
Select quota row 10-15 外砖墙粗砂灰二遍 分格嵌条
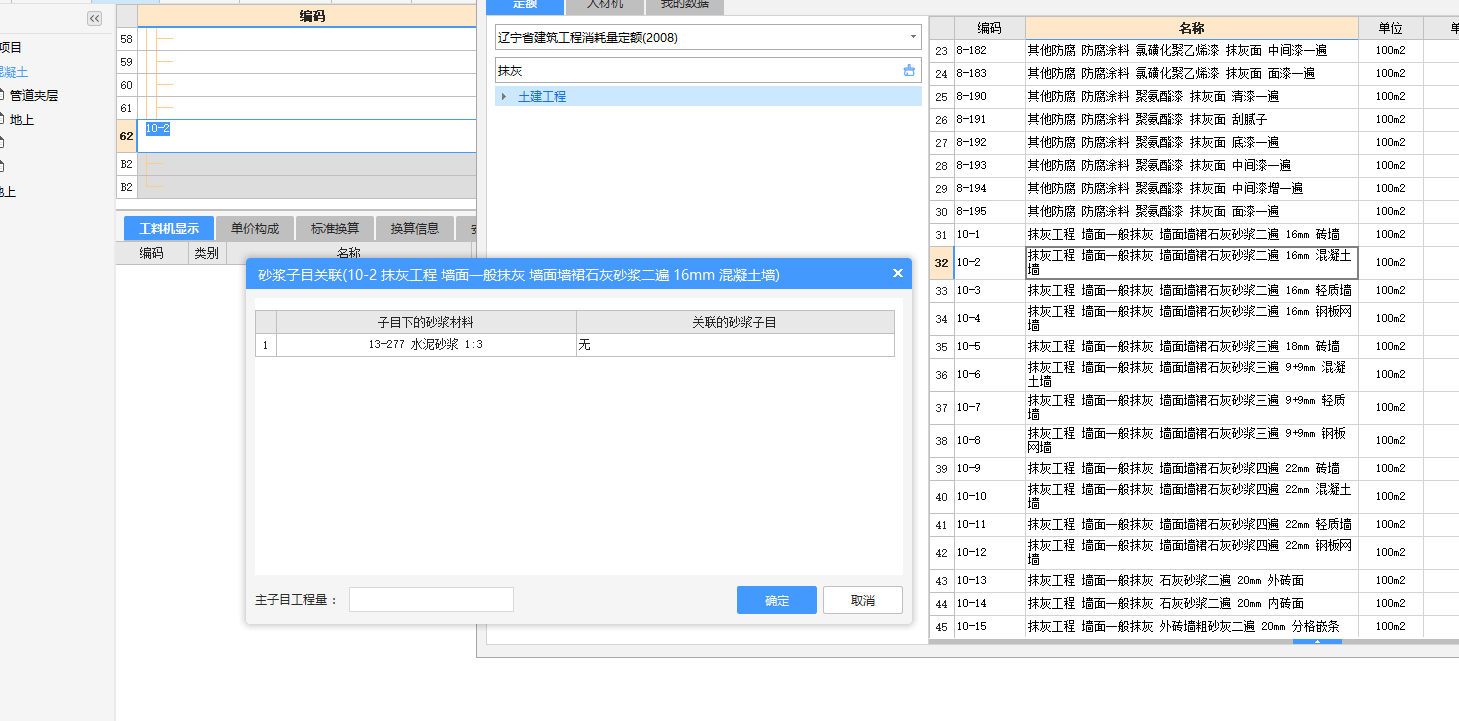[x=1191, y=626]
